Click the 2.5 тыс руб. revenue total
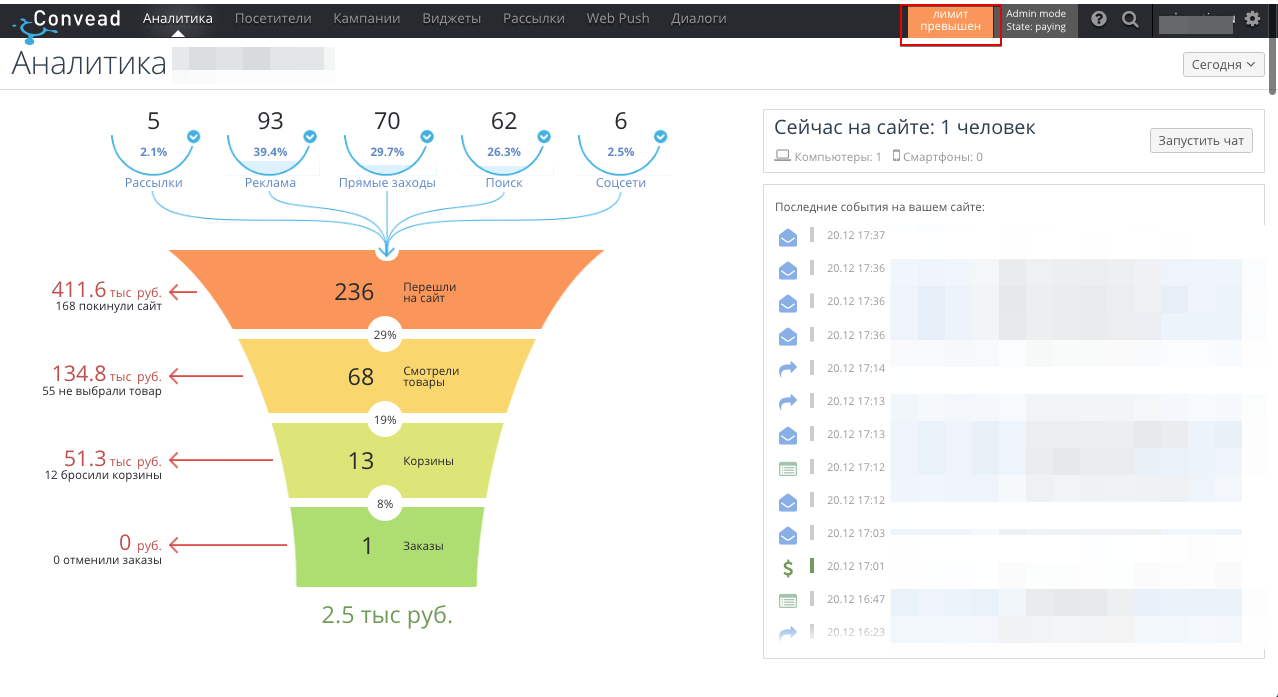Screen dimensions: 1278x697 387,615
